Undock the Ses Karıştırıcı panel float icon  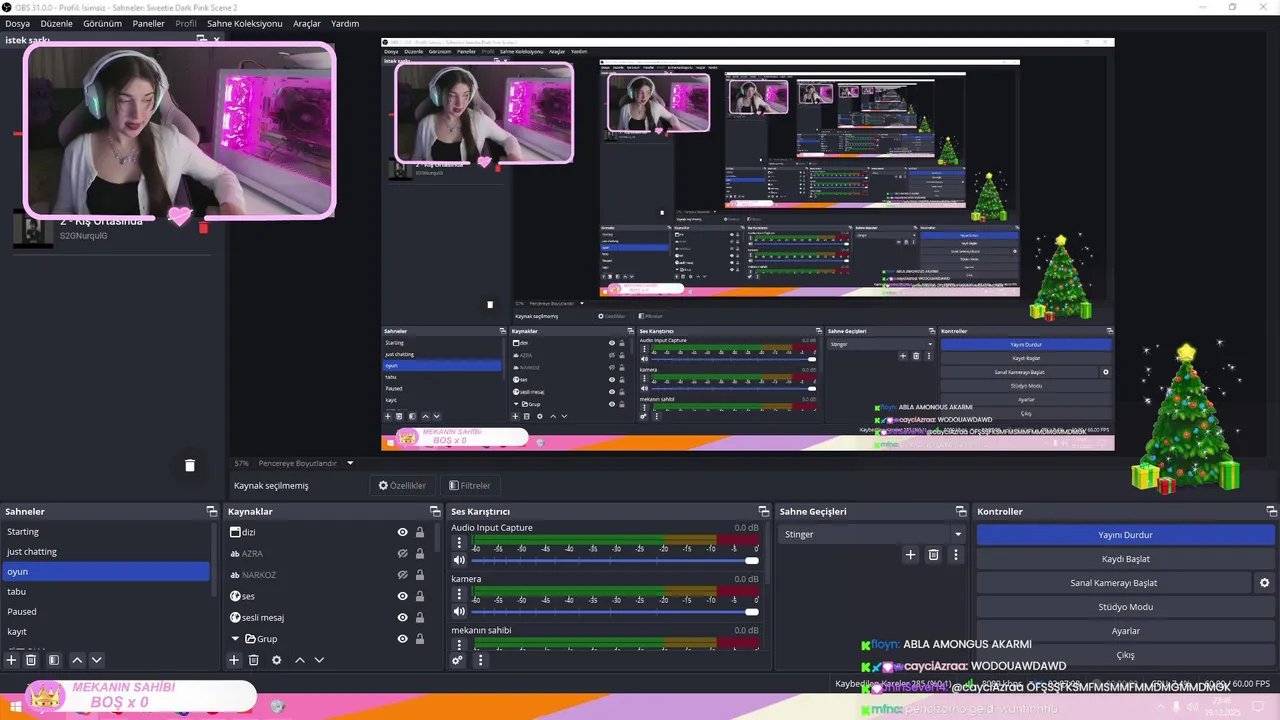coord(763,511)
